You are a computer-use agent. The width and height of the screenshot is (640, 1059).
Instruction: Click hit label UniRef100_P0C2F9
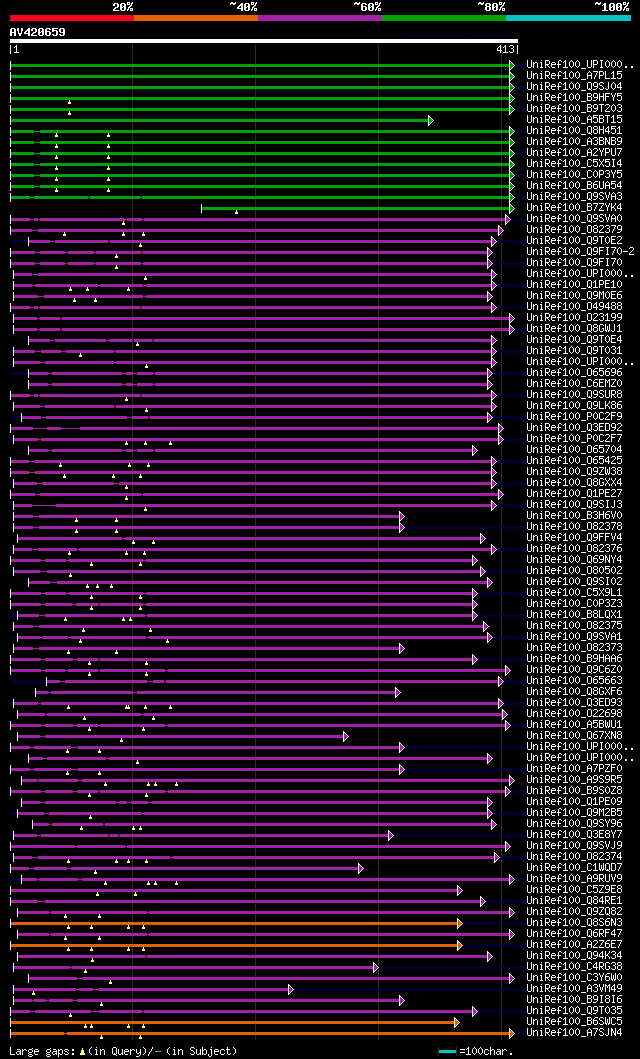(575, 416)
